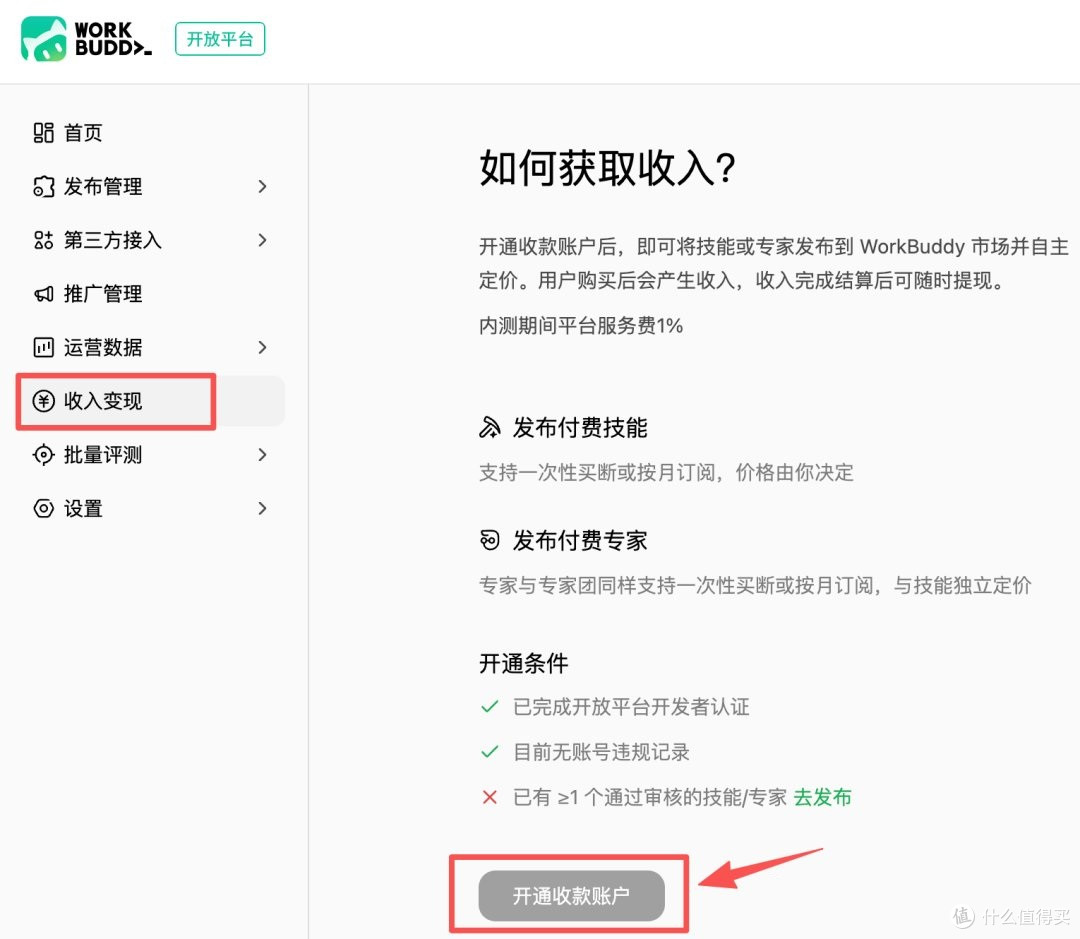Click the 如何获取收入? title
1080x939 pixels.
pyautogui.click(x=608, y=167)
